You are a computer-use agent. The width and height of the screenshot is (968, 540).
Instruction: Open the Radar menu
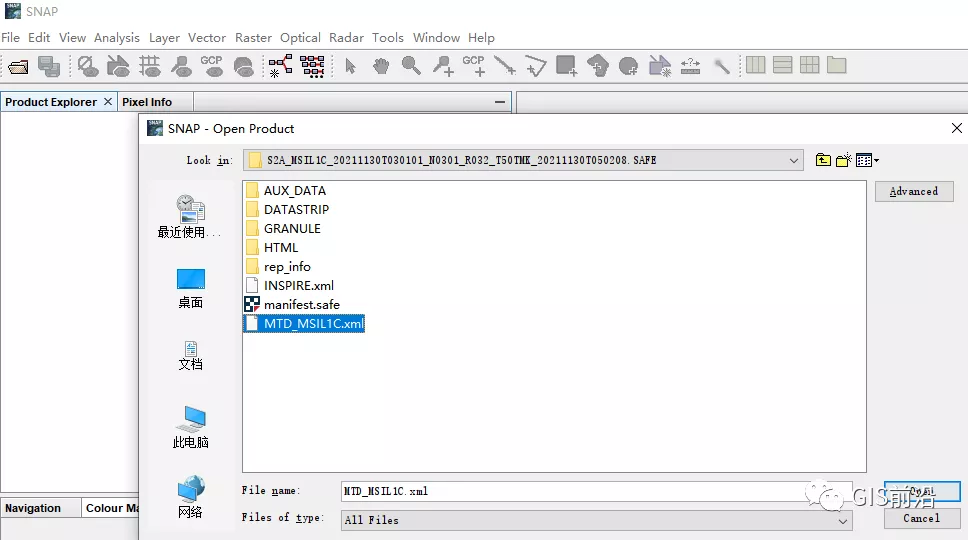pos(346,38)
